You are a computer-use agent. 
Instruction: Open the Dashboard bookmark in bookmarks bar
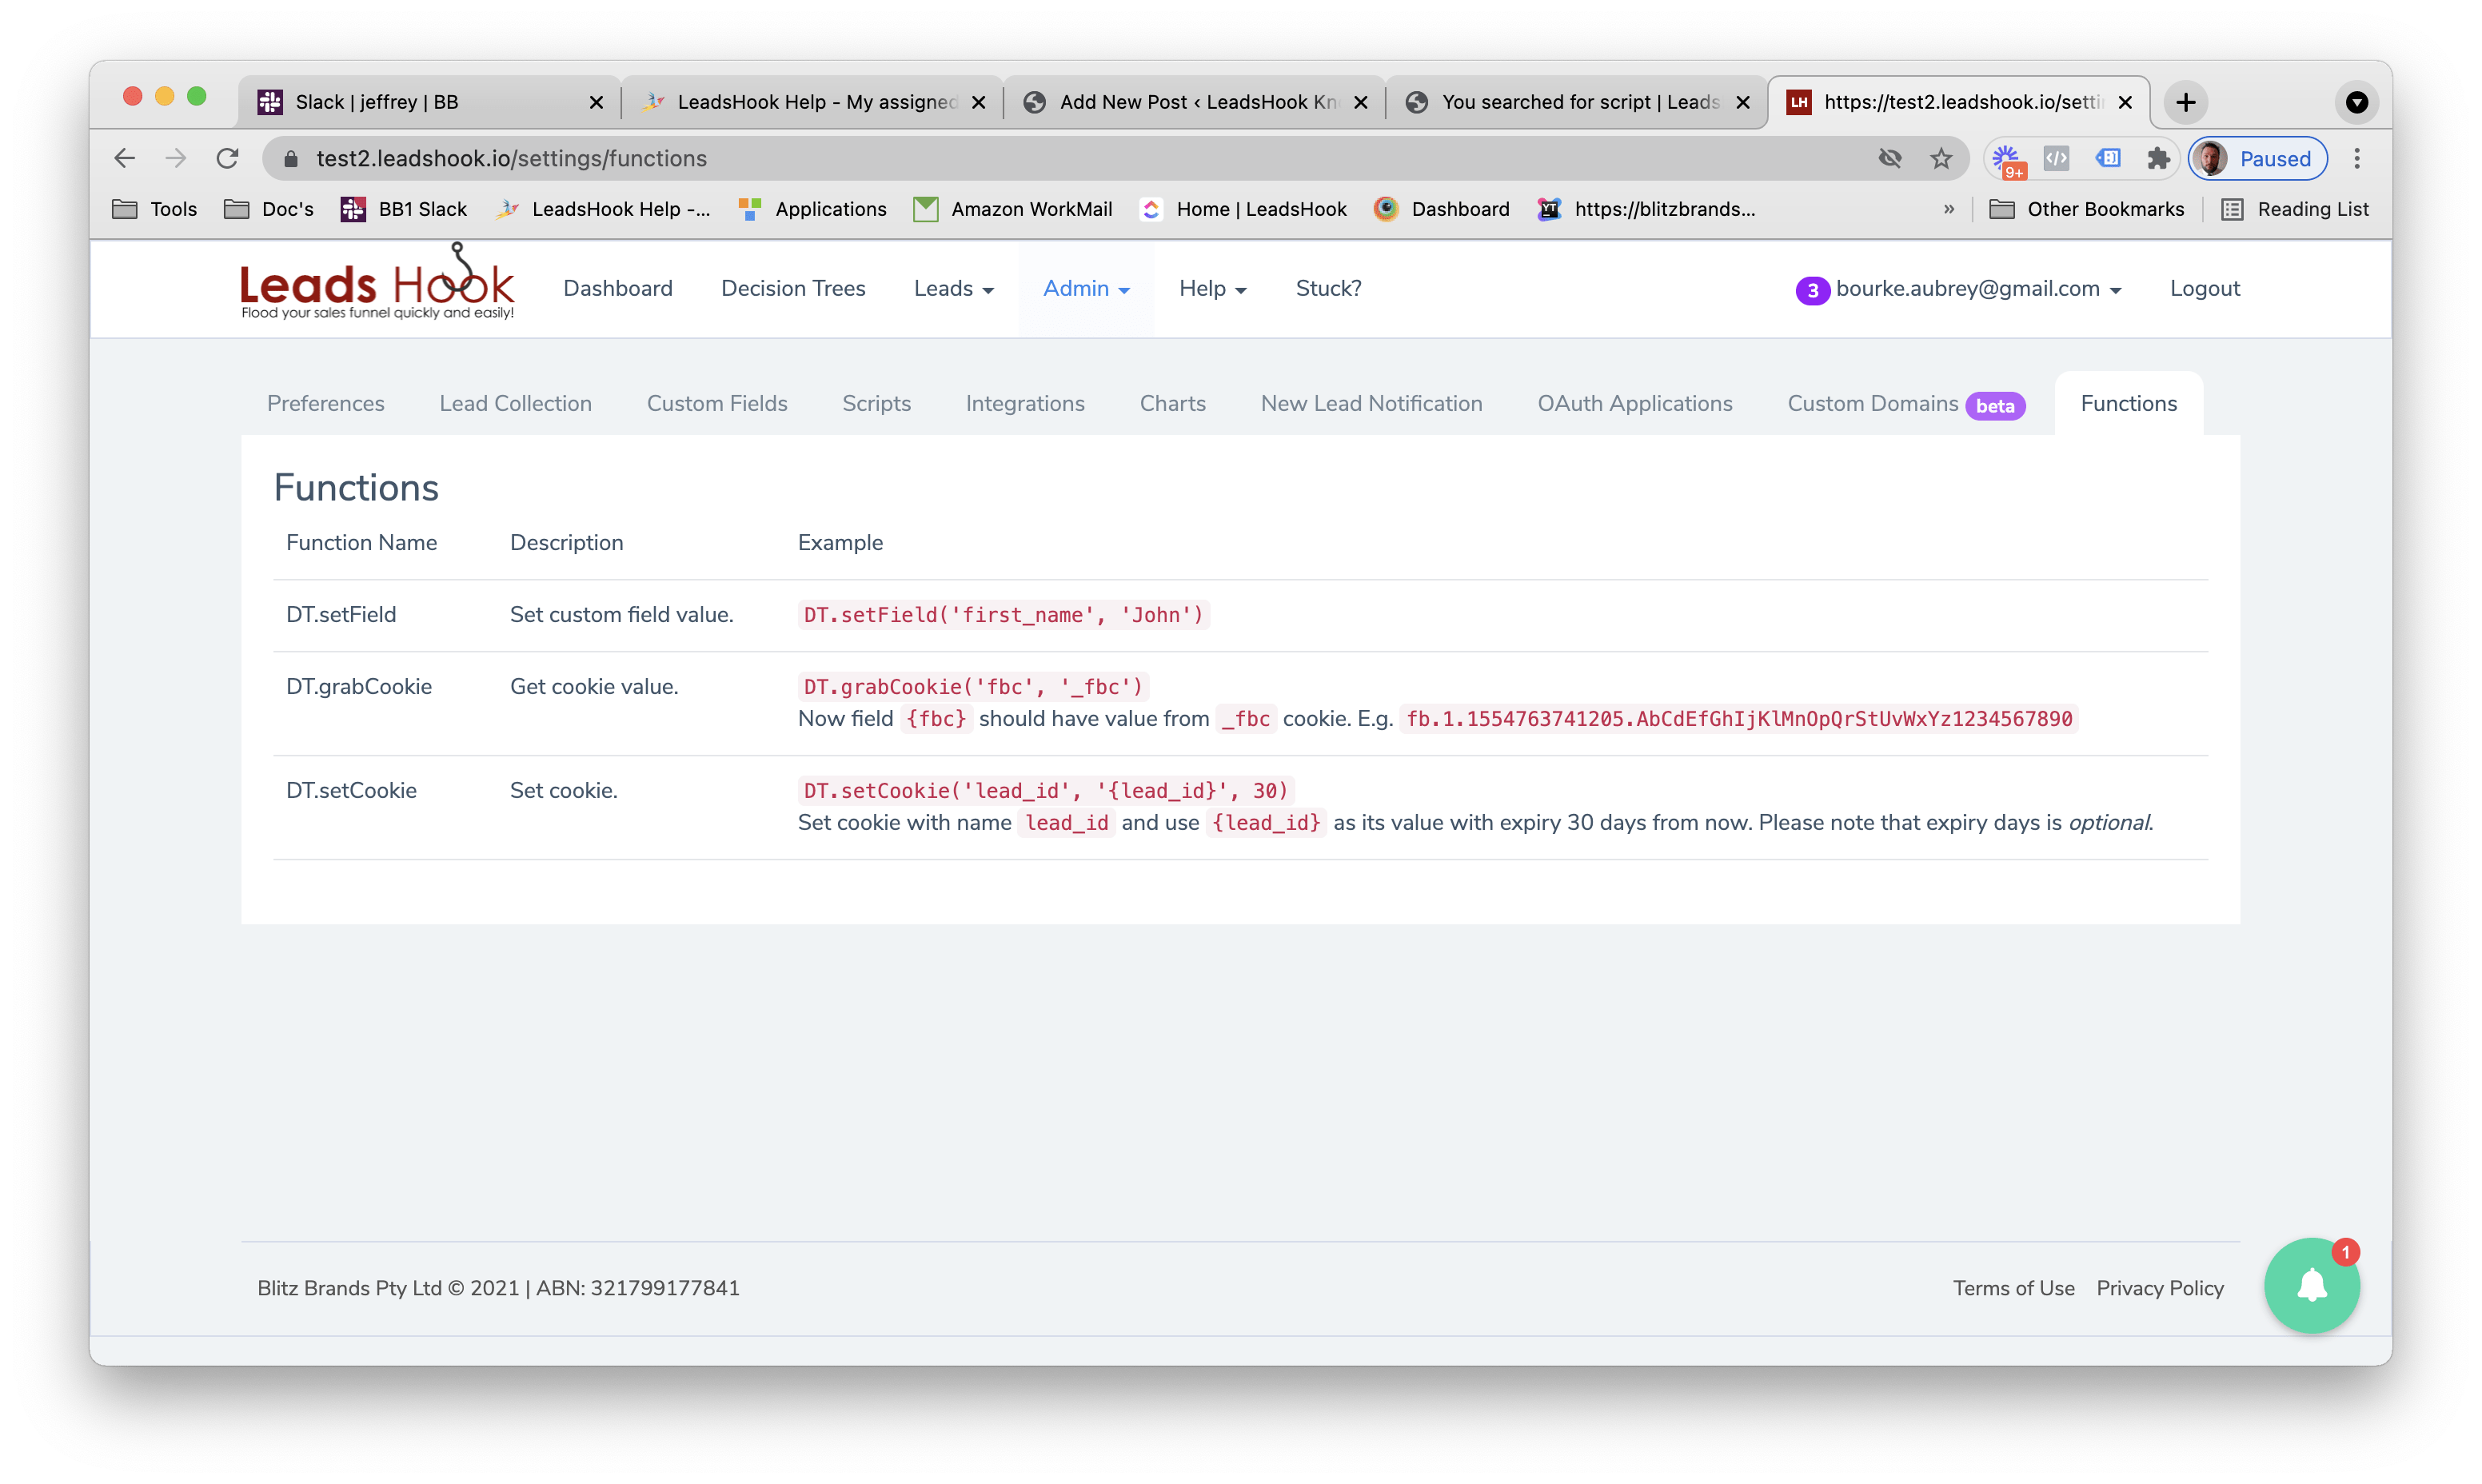pos(1441,209)
